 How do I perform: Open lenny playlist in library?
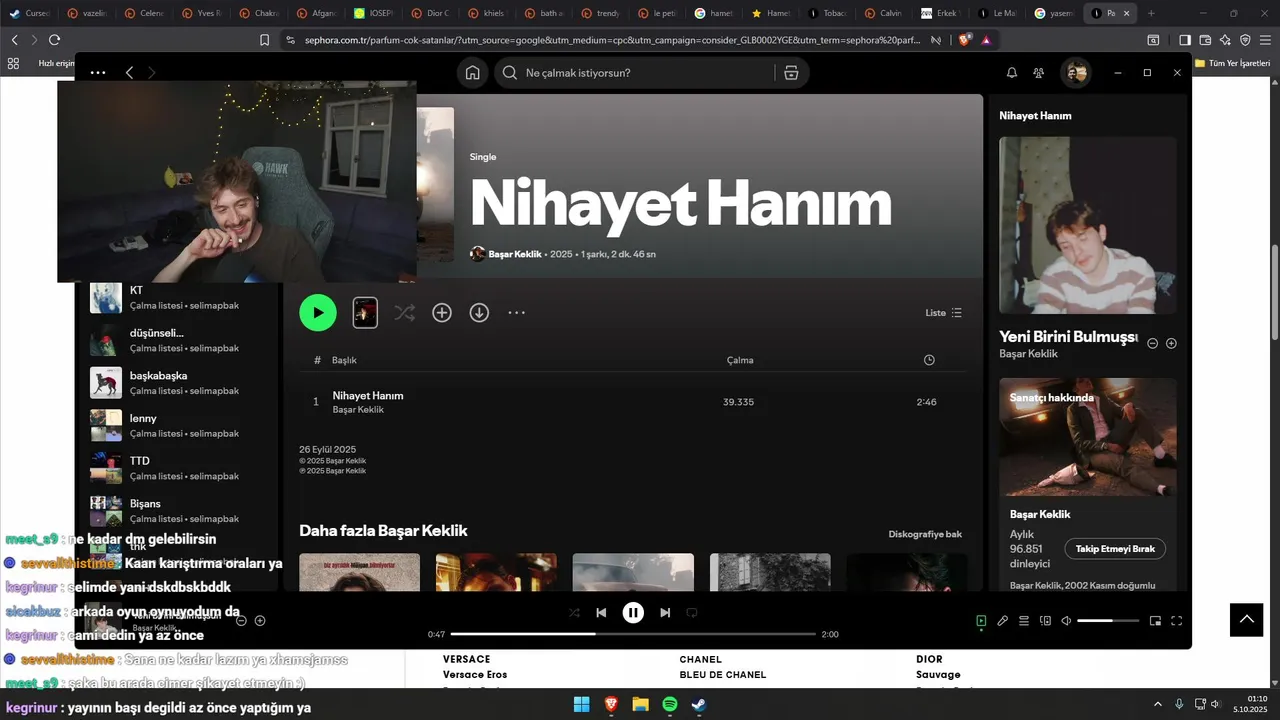click(x=178, y=425)
